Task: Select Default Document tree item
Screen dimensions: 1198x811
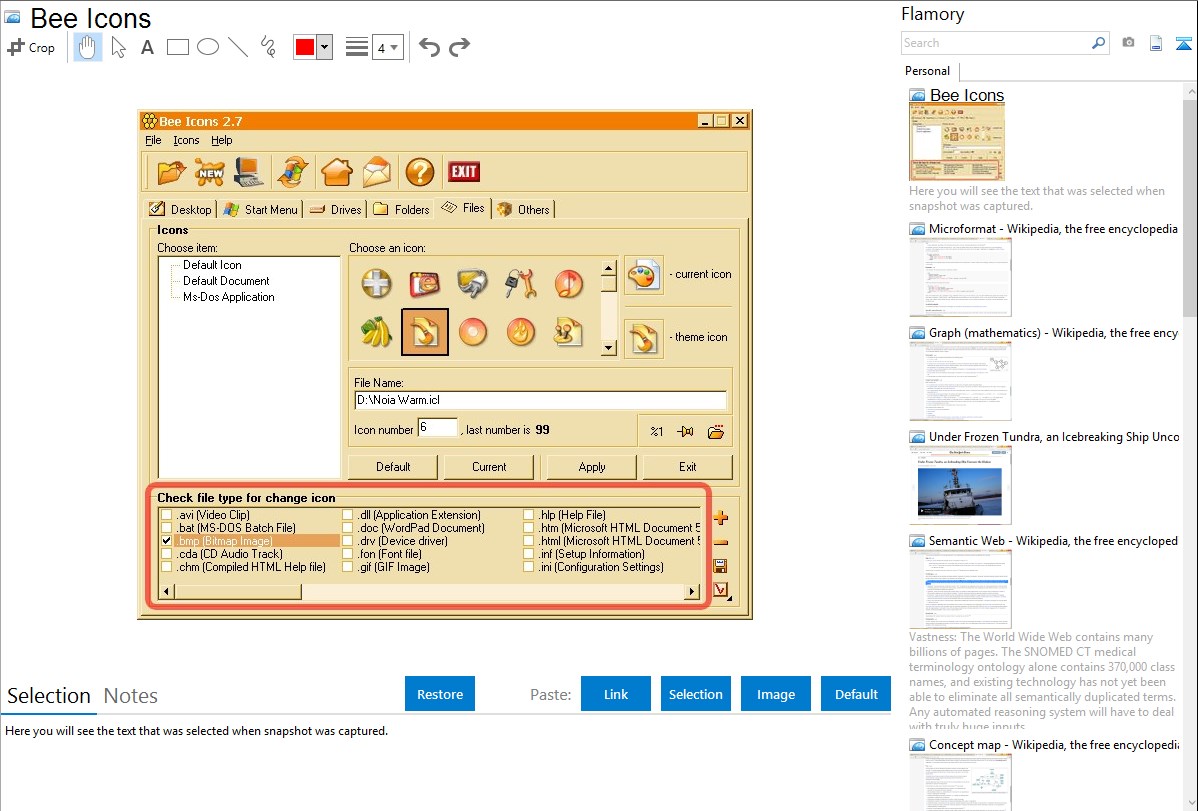Action: (x=226, y=281)
